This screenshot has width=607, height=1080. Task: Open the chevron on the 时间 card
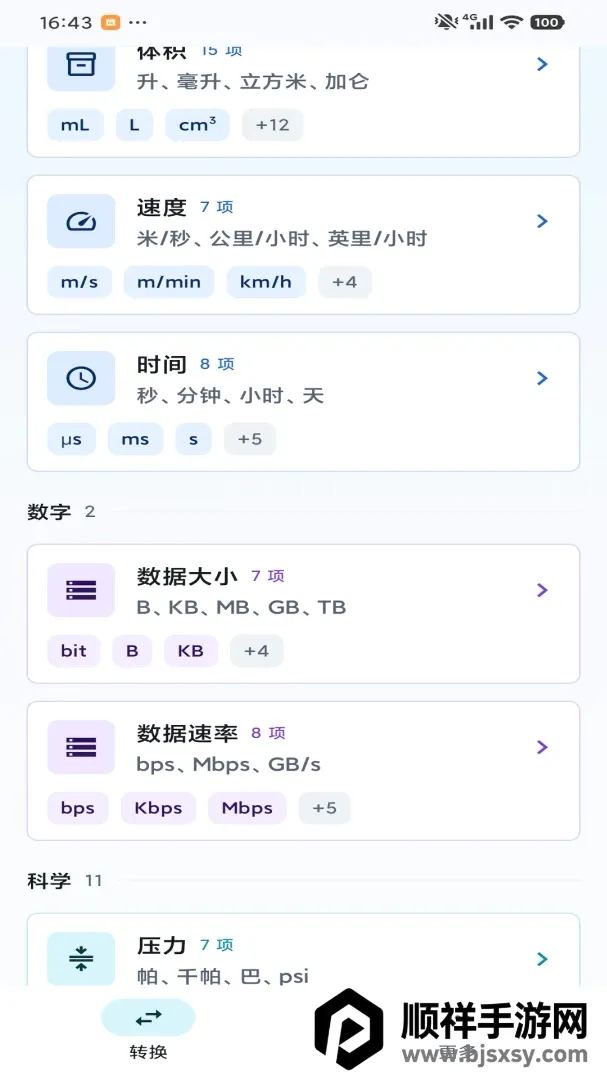click(542, 378)
